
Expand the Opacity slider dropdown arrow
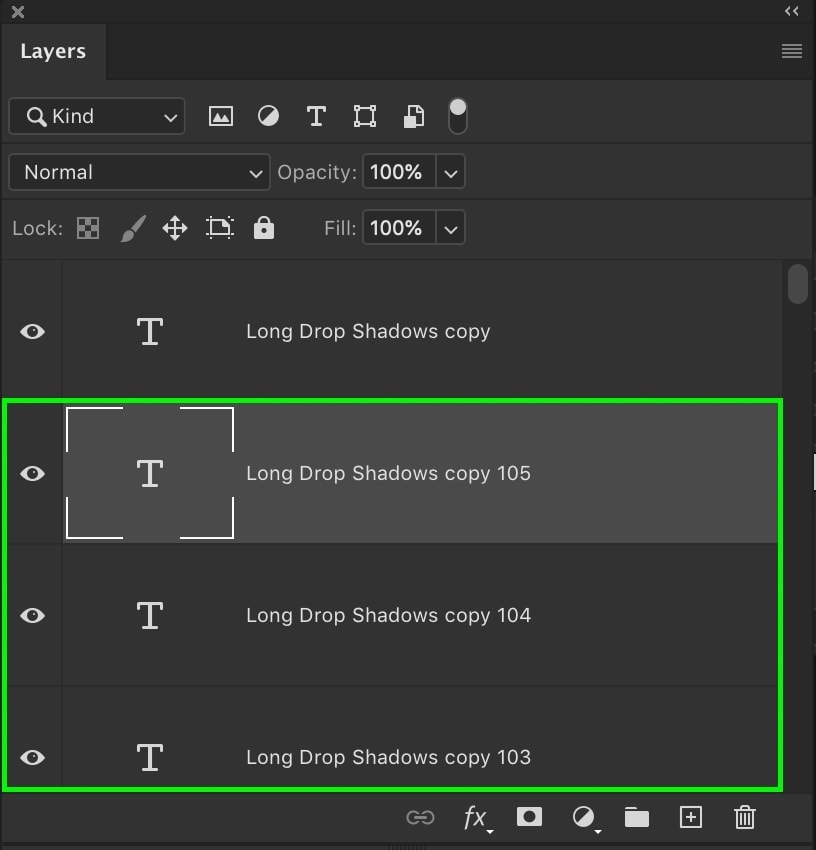coord(450,172)
